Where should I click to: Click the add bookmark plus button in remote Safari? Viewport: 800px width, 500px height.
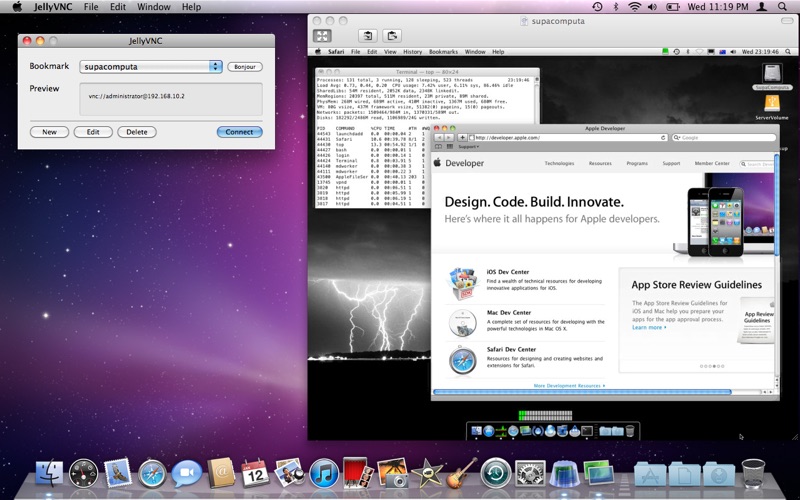(x=462, y=138)
